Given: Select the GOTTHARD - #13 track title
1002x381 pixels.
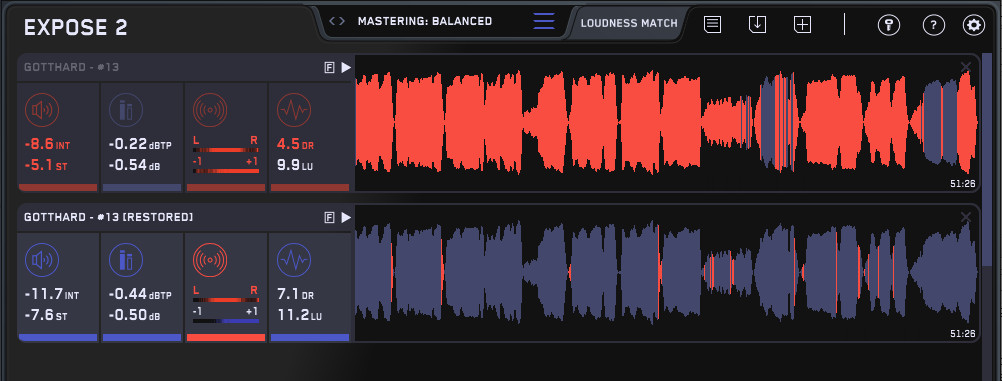Looking at the screenshot, I should 72,67.
